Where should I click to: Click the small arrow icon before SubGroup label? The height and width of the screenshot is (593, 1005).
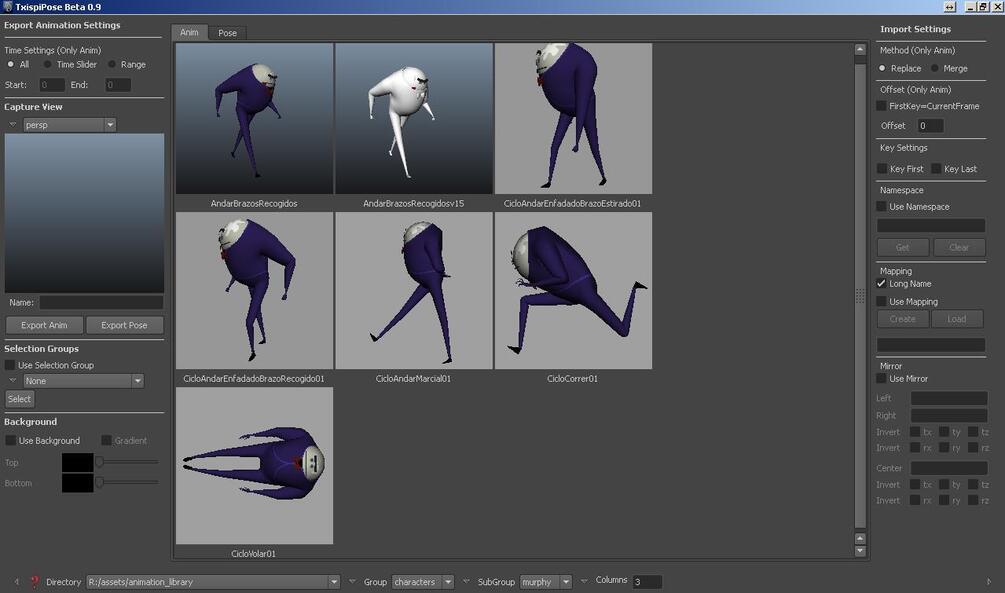click(x=466, y=581)
